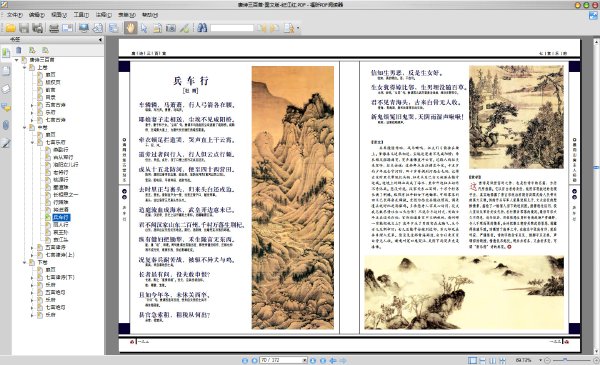Open the menu left of 帮助
The image size is (600, 365).
[127, 15]
